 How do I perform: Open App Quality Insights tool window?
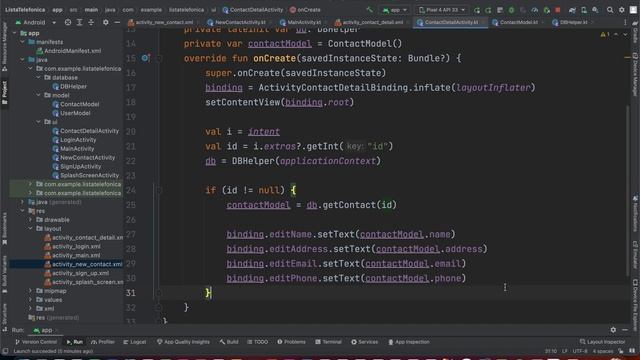pyautogui.click(x=183, y=342)
